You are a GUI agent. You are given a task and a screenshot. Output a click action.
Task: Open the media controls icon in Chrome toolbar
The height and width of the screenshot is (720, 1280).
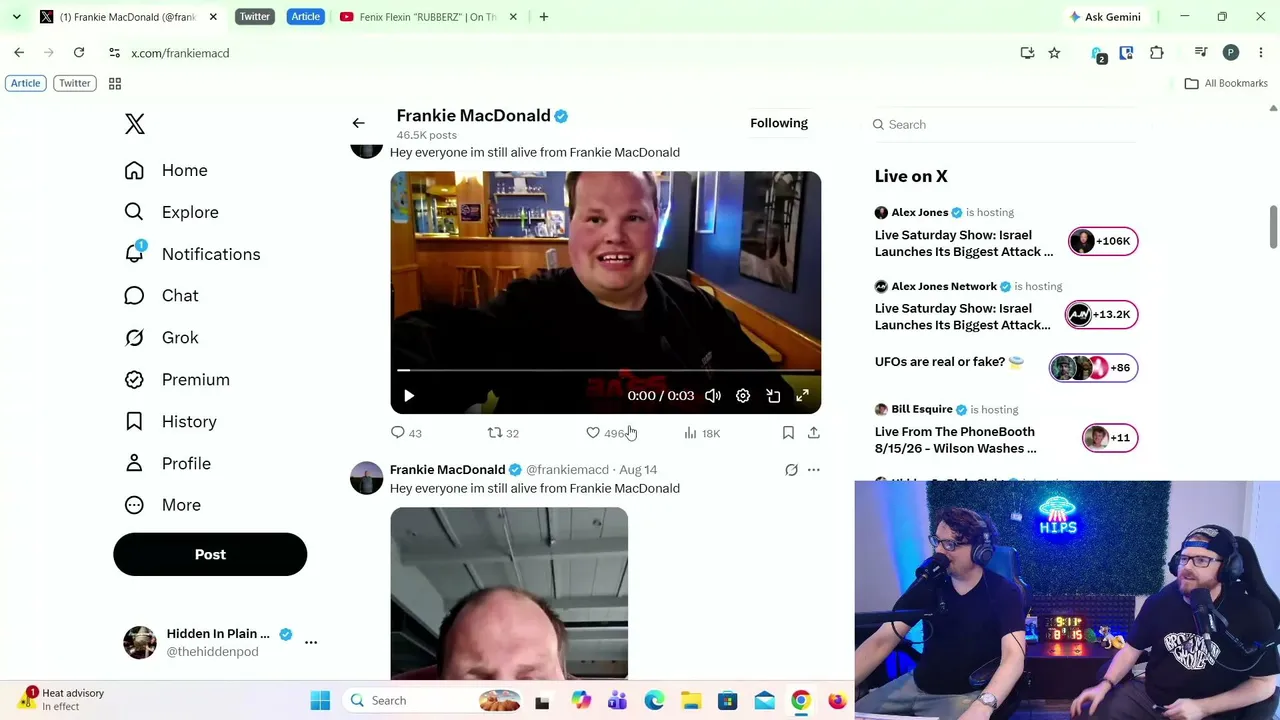pos(1201,53)
